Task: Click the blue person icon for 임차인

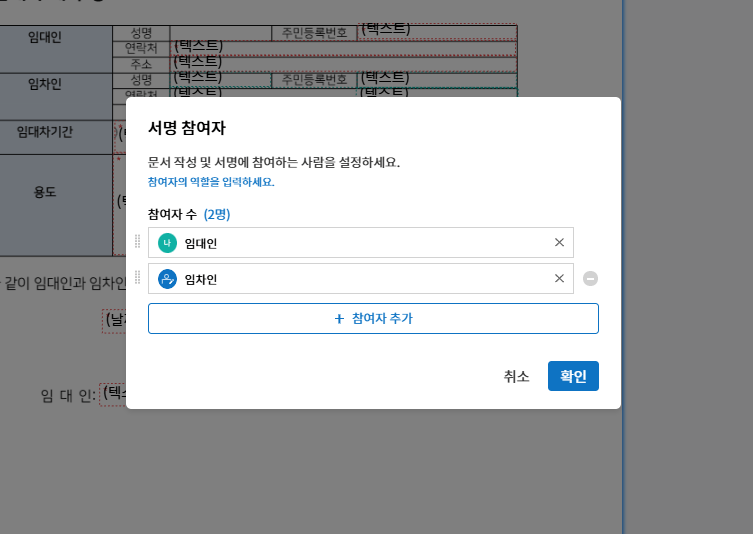Action: pyautogui.click(x=167, y=279)
